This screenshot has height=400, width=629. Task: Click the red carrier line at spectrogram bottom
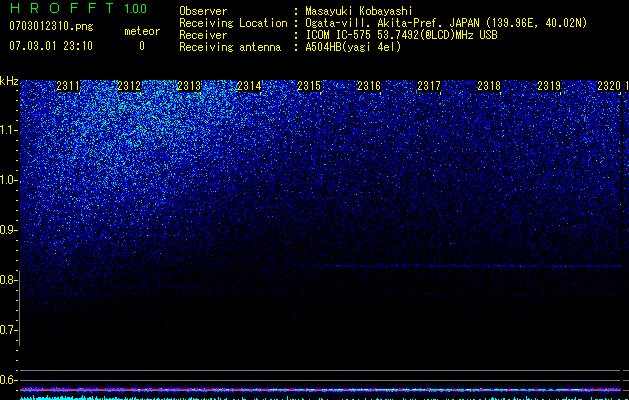[x=320, y=390]
